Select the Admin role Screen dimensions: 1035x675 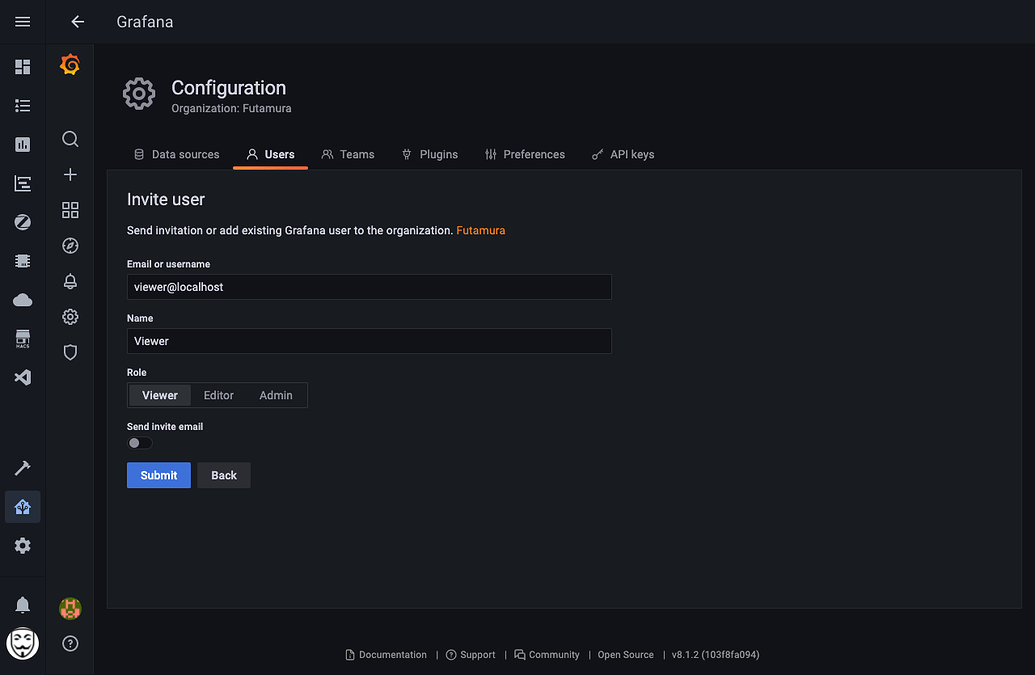(x=276, y=395)
